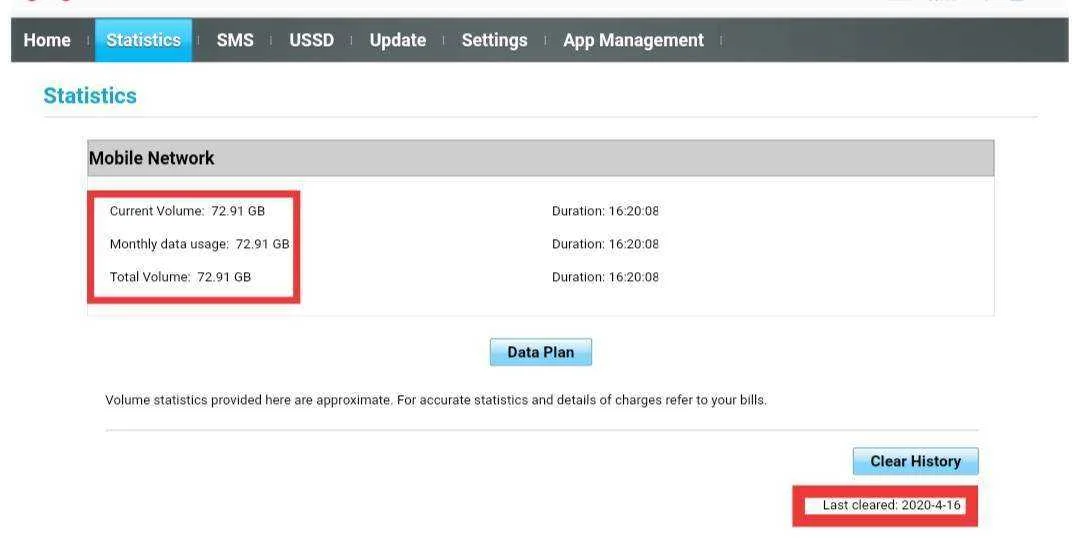Click the volume statistics disclaimer text
The height and width of the screenshot is (543, 1080).
coord(436,400)
